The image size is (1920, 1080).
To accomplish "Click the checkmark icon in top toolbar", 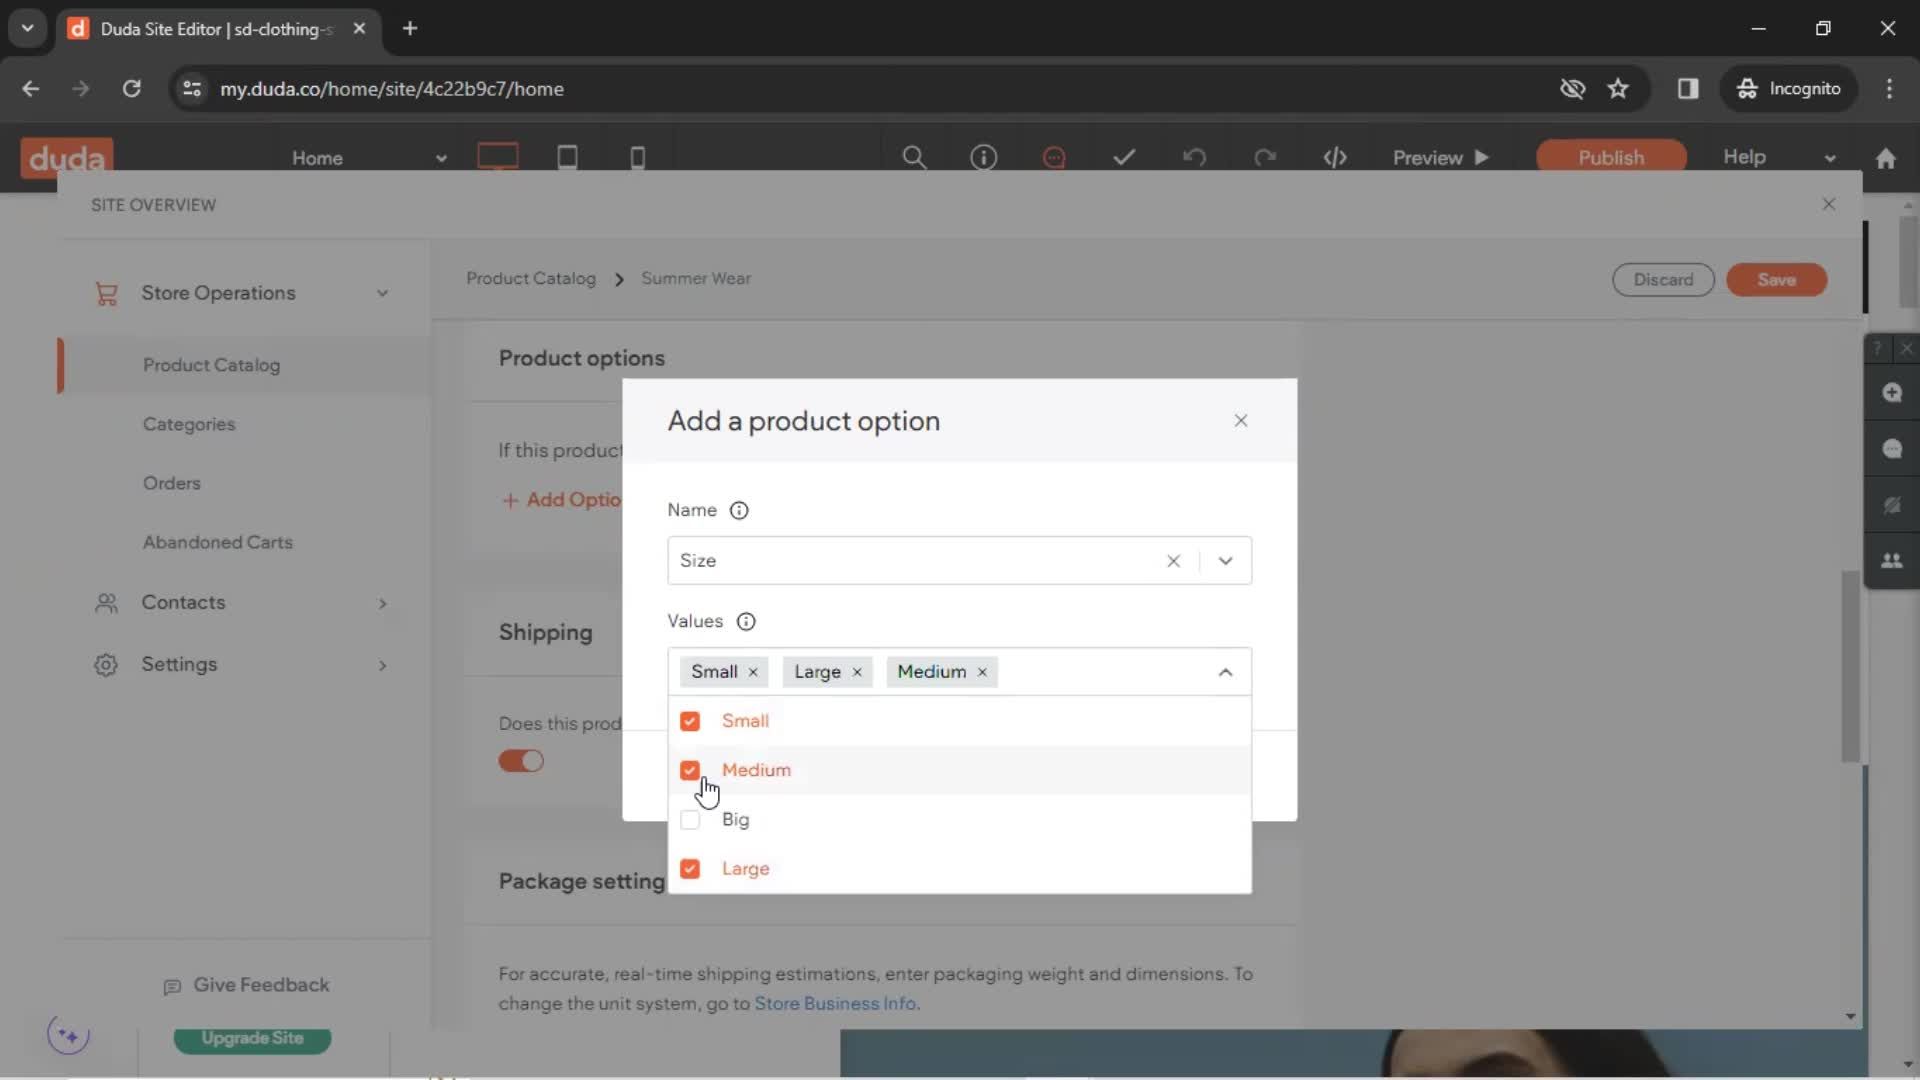I will (1124, 157).
